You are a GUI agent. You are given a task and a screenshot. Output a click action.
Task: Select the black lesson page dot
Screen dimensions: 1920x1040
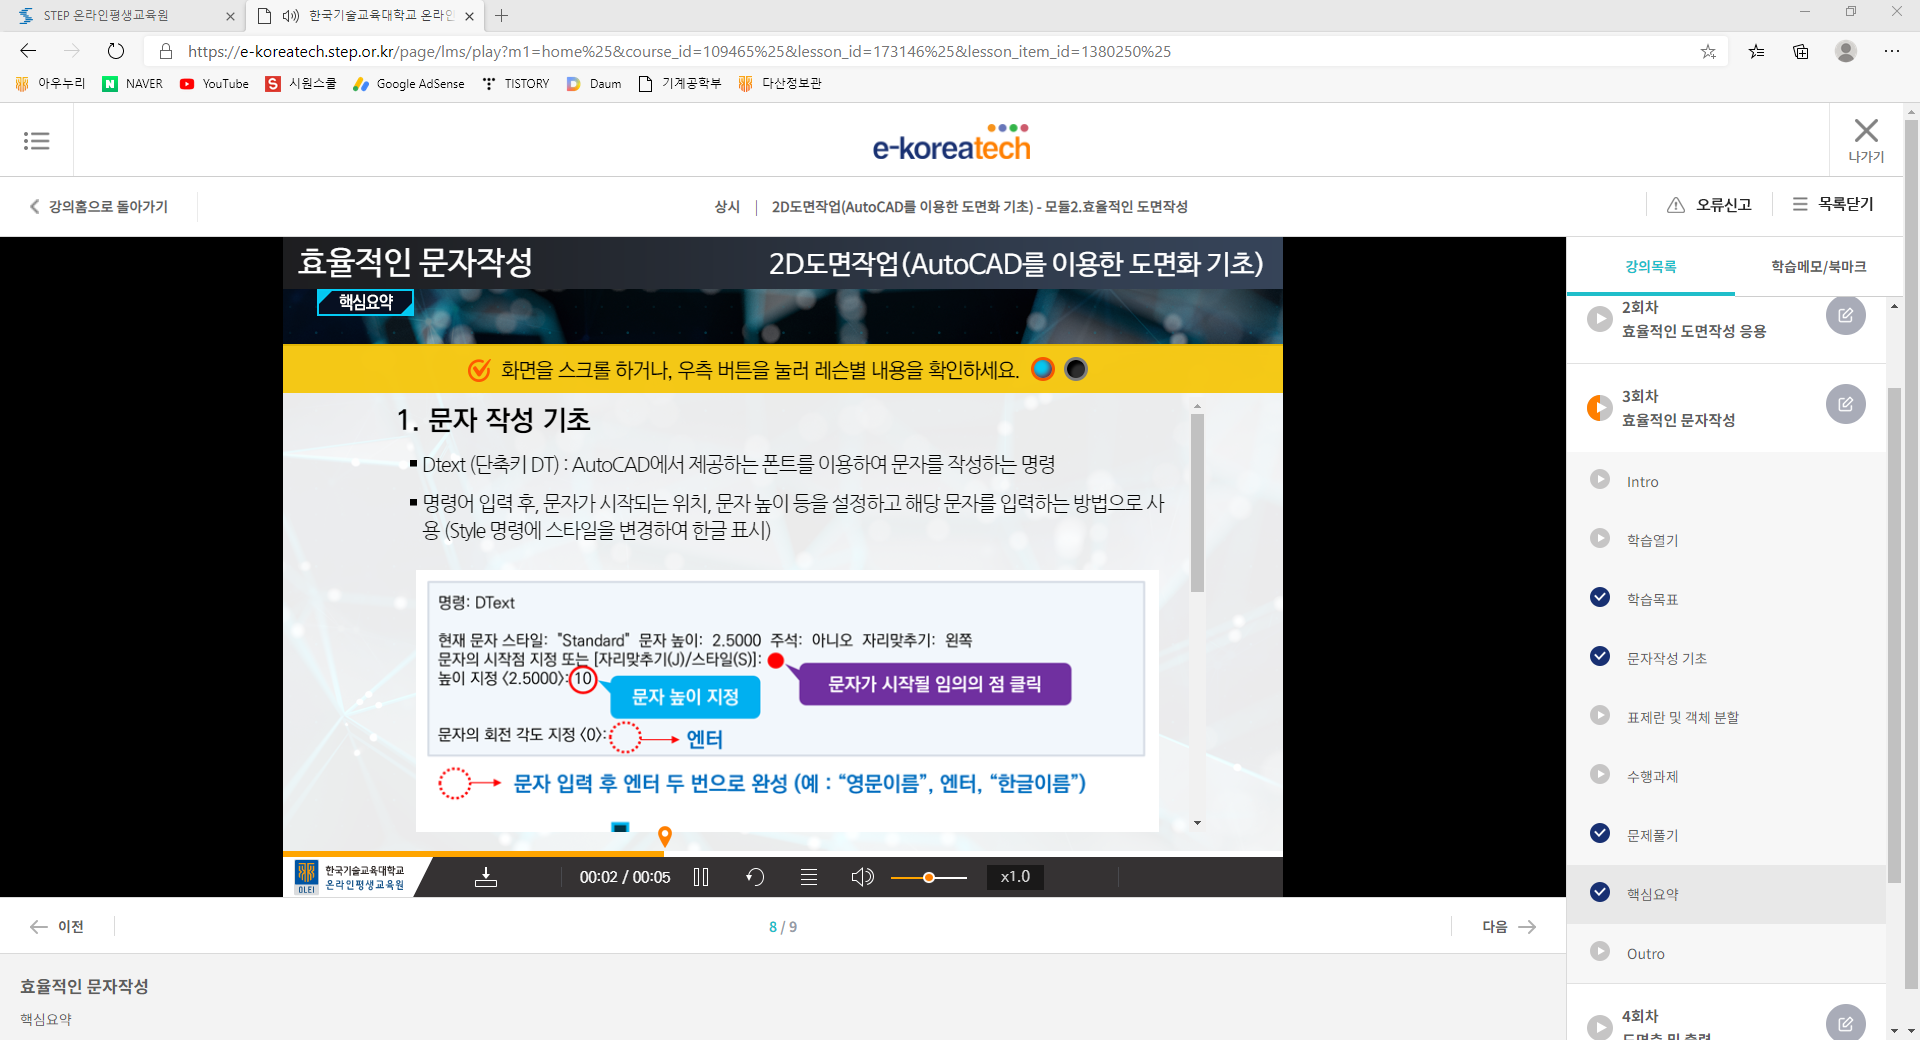tap(1076, 369)
